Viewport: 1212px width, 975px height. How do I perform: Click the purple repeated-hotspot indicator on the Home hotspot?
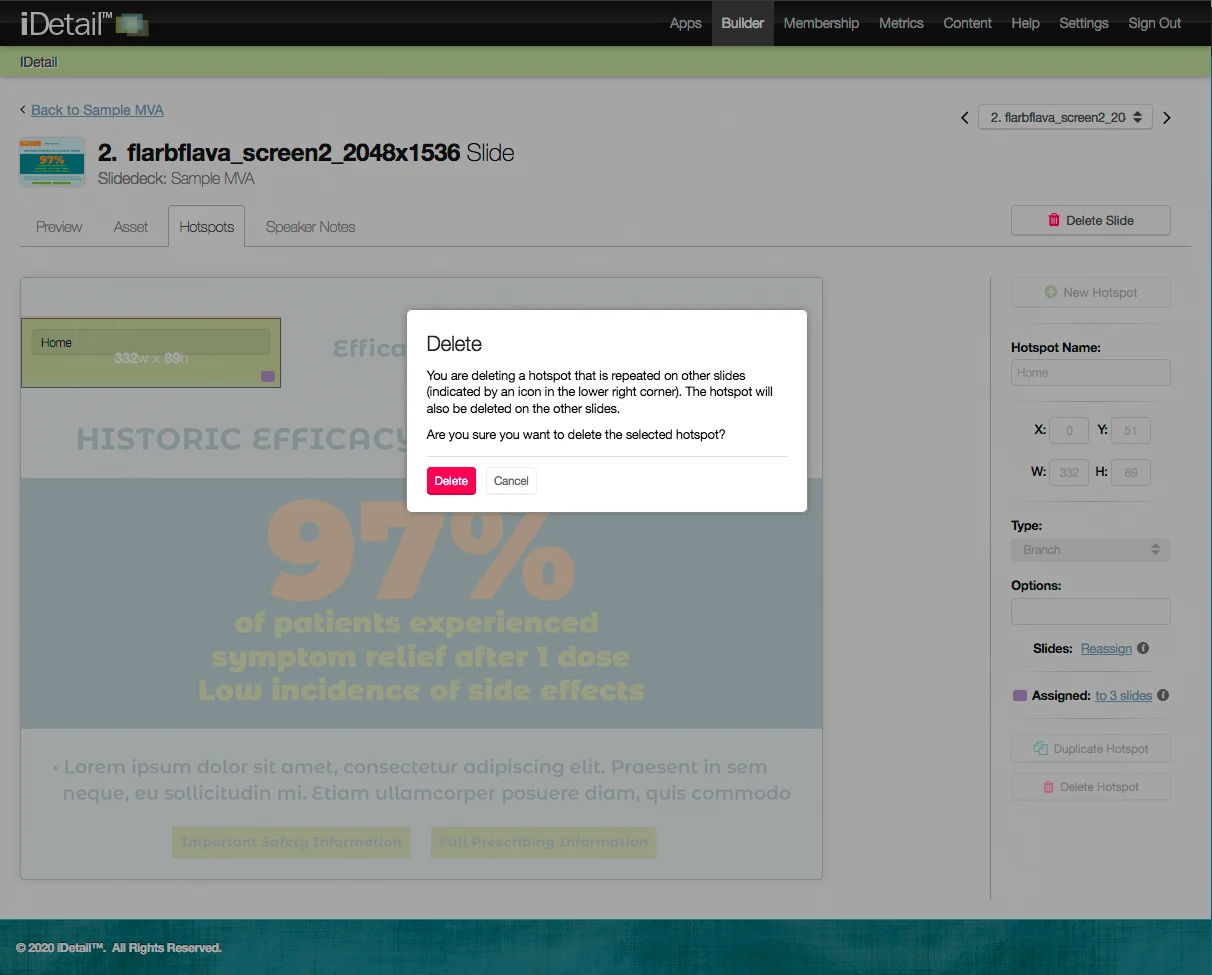click(268, 376)
